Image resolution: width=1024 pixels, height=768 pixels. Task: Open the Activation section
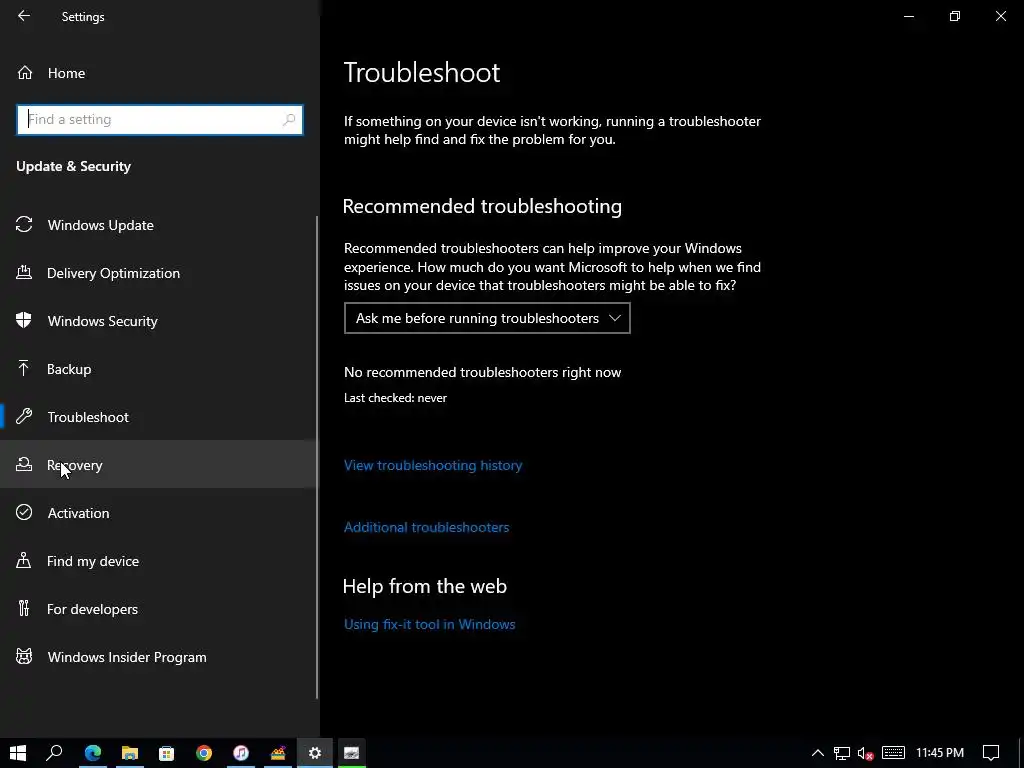[159, 513]
